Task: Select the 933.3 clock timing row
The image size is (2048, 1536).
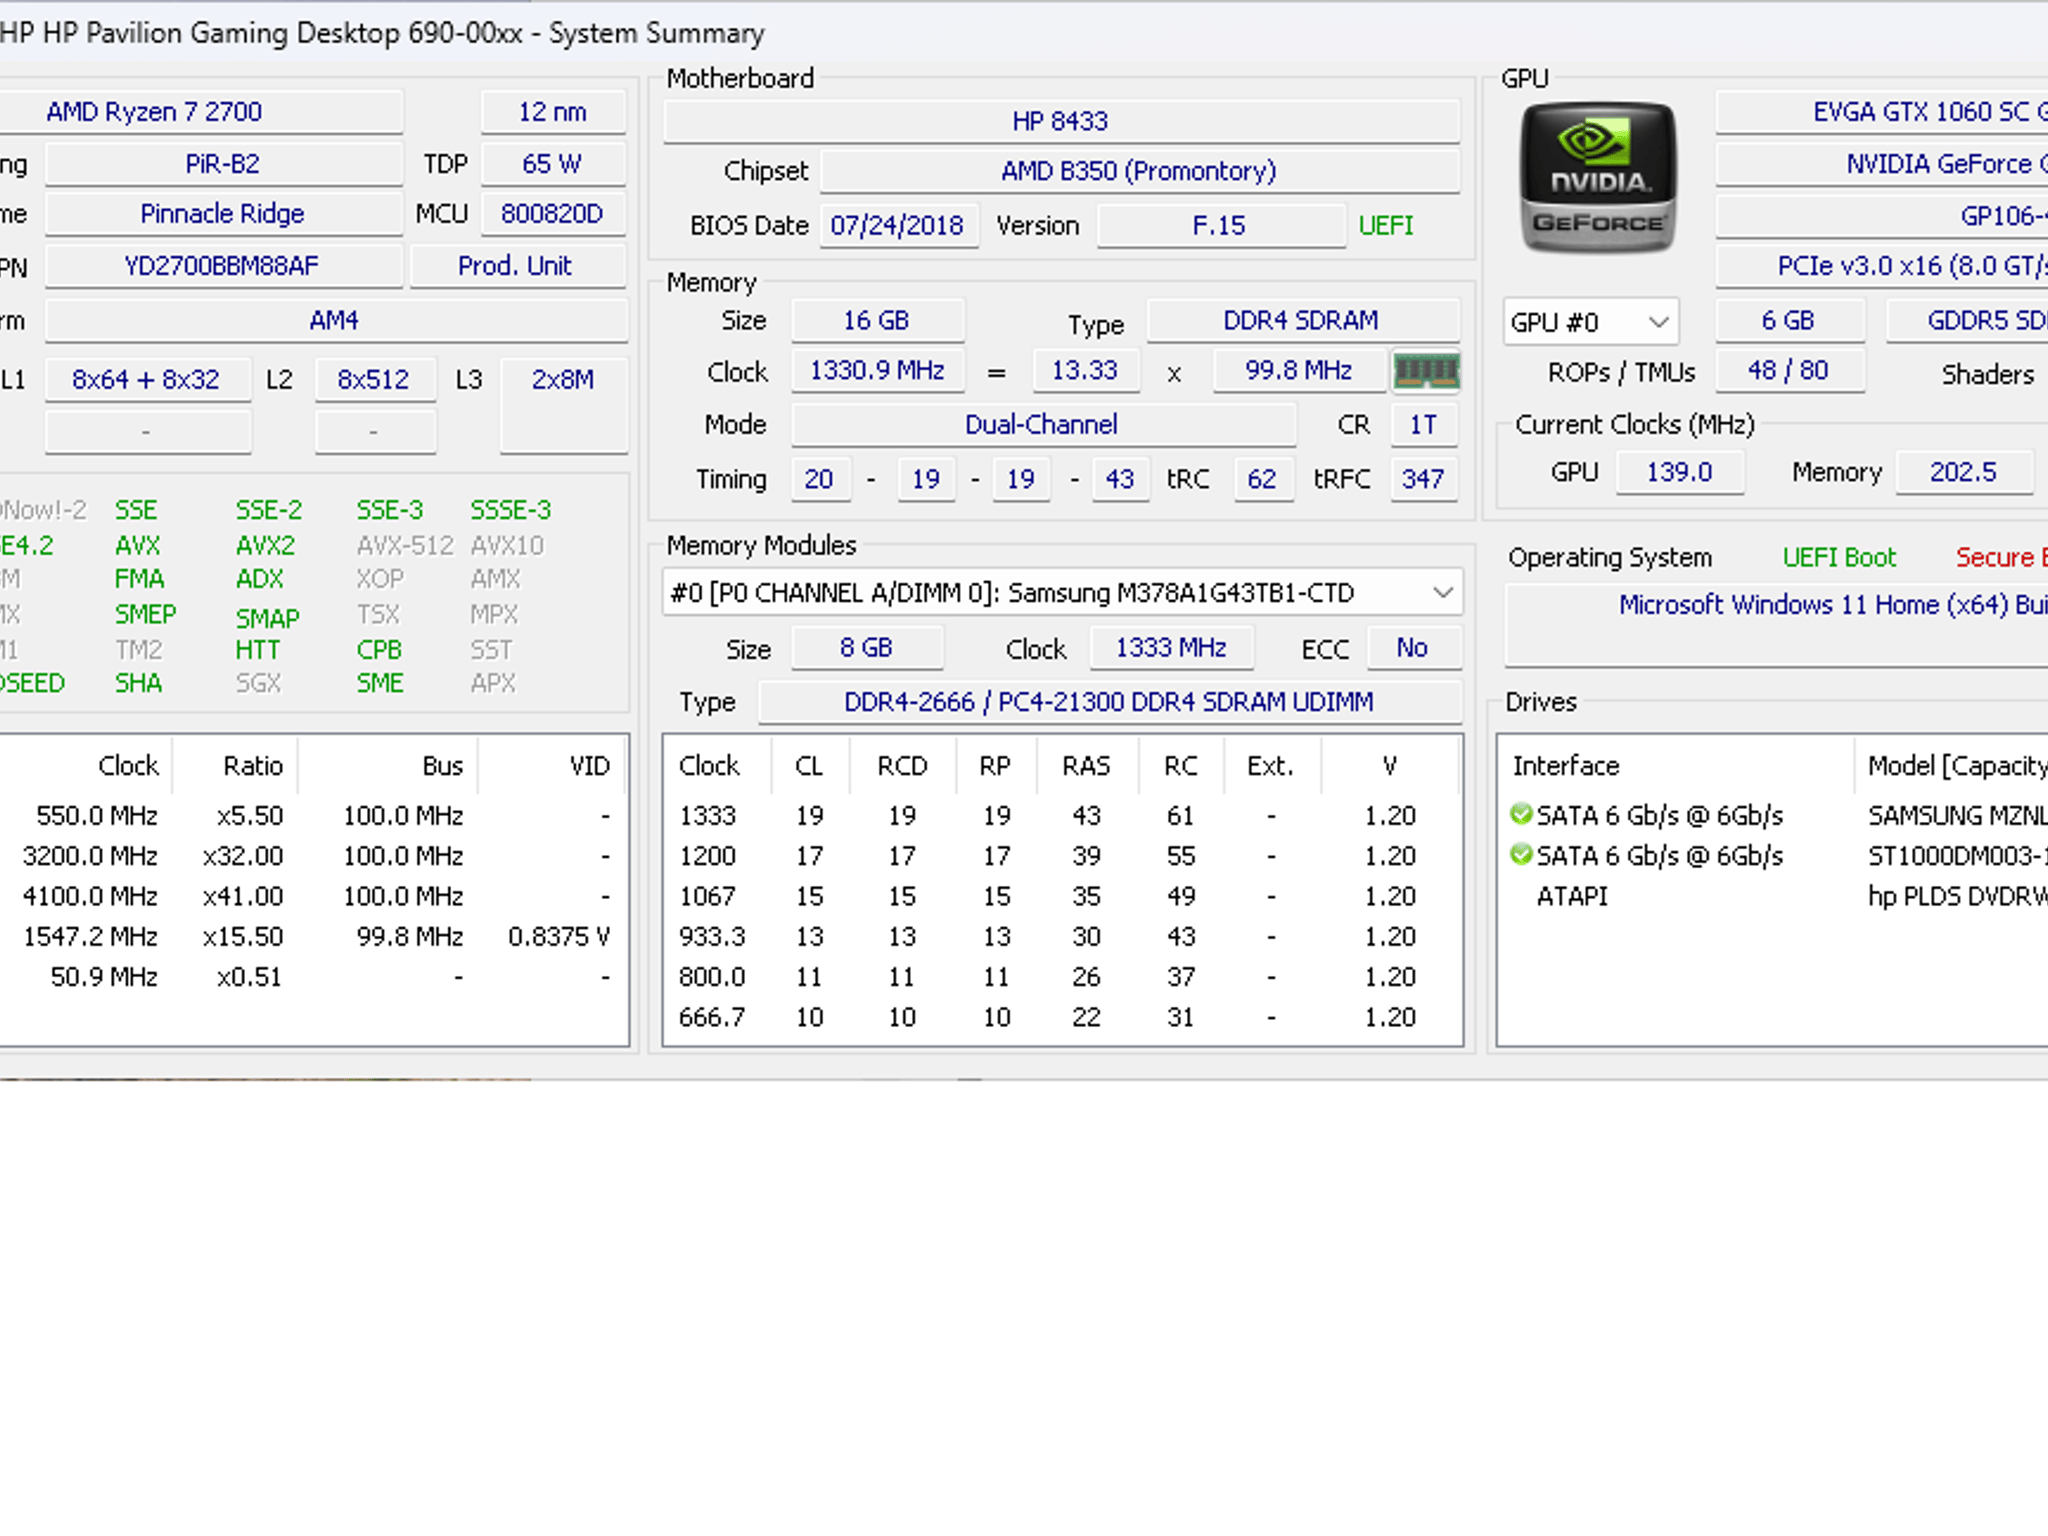Action: (1062, 937)
